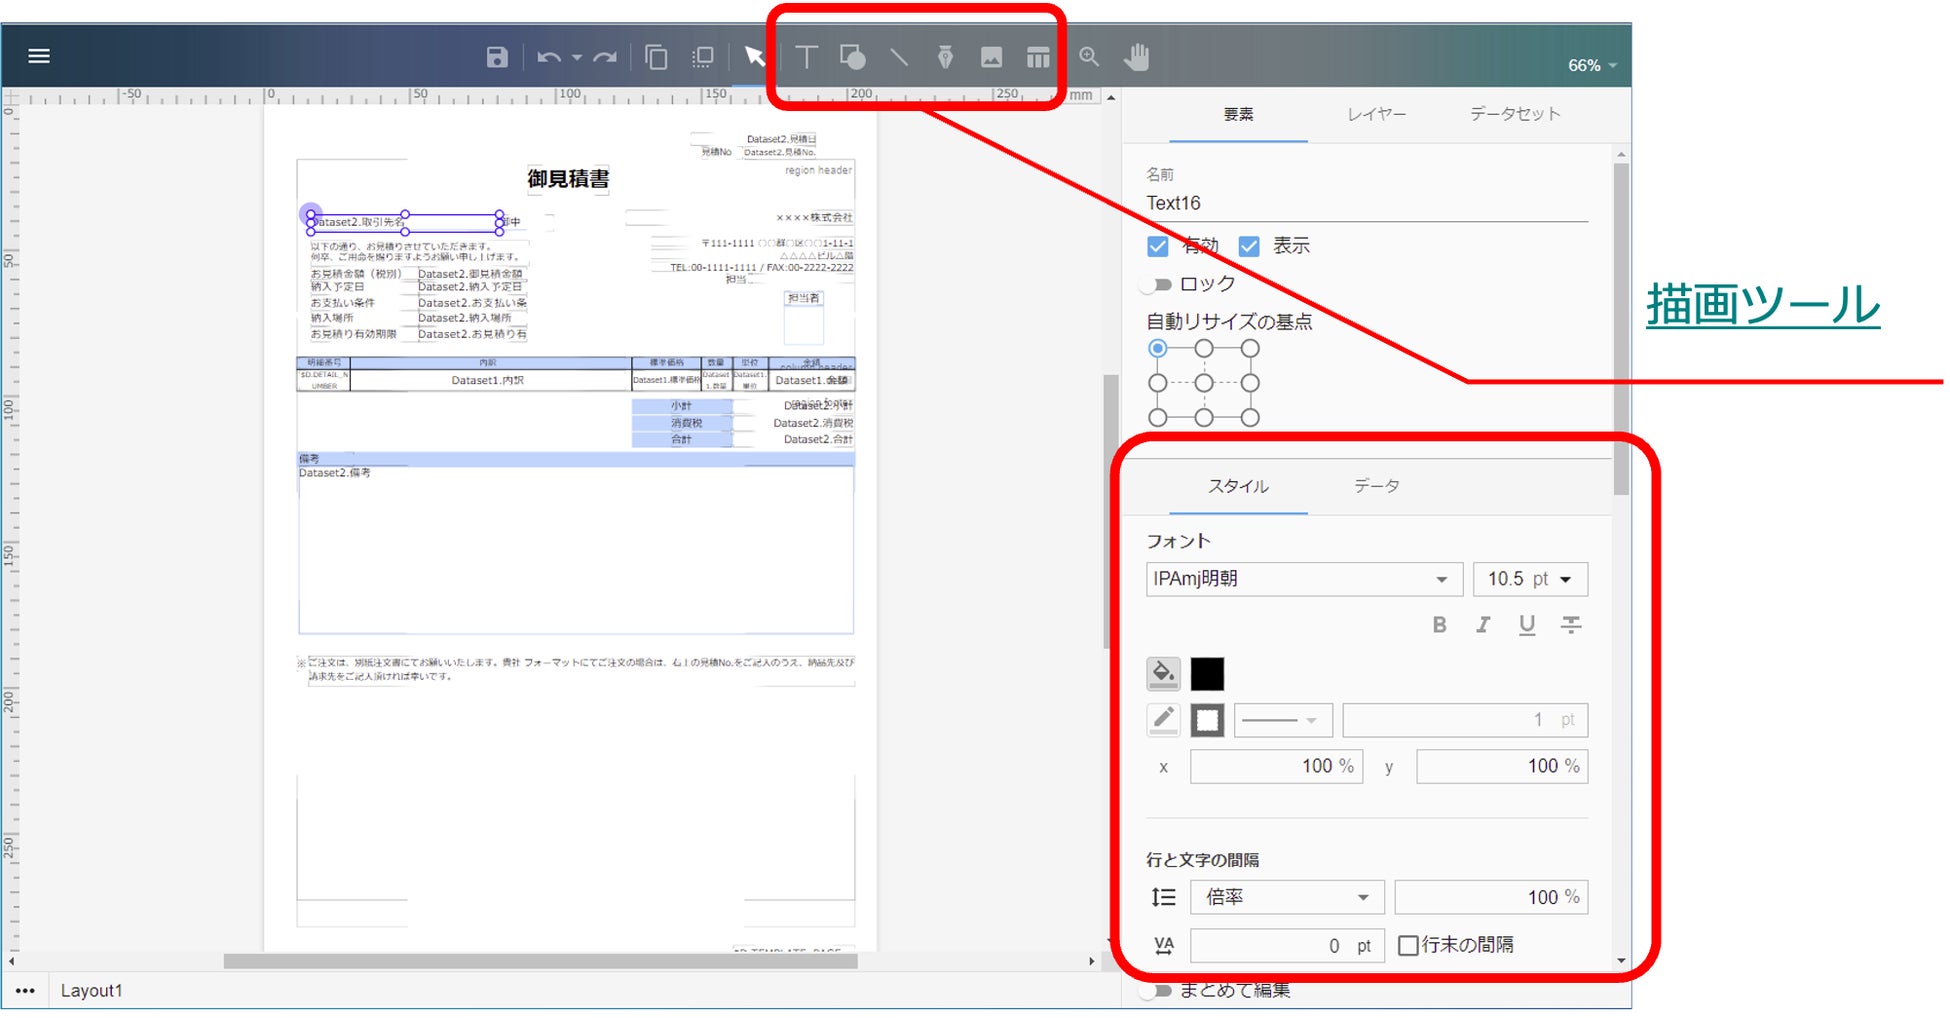Select top-right auto-resize anchor point

tap(1250, 348)
